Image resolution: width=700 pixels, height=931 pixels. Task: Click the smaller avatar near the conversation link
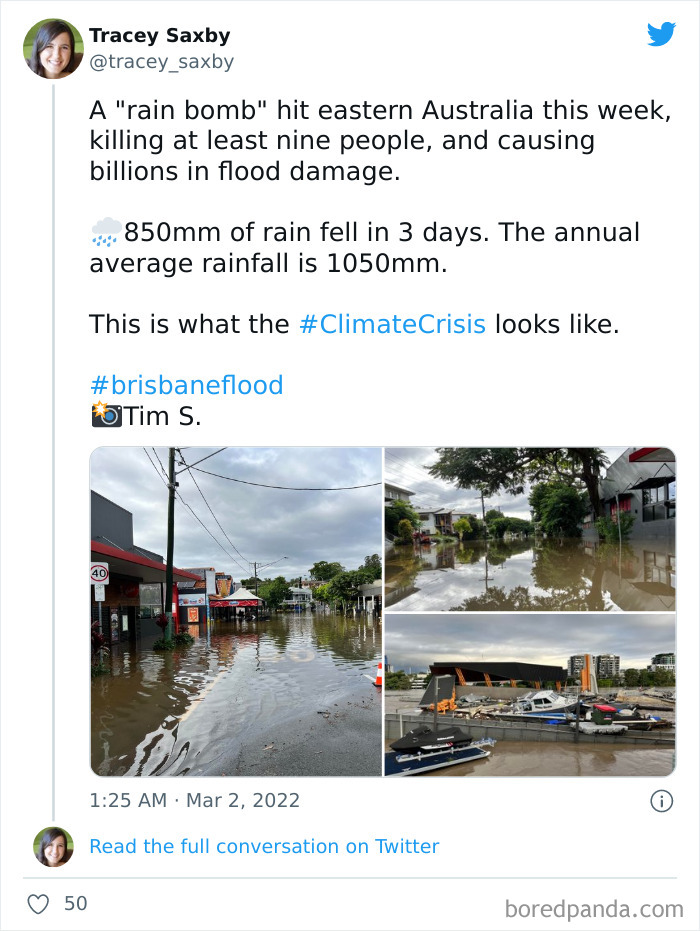53,846
